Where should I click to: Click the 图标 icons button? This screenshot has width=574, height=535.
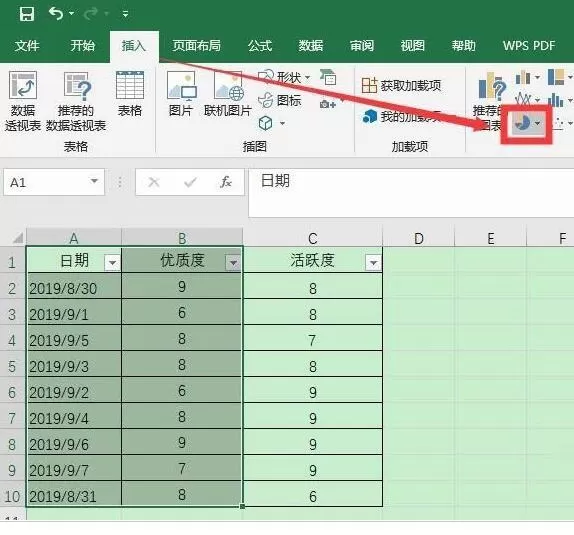pos(279,100)
